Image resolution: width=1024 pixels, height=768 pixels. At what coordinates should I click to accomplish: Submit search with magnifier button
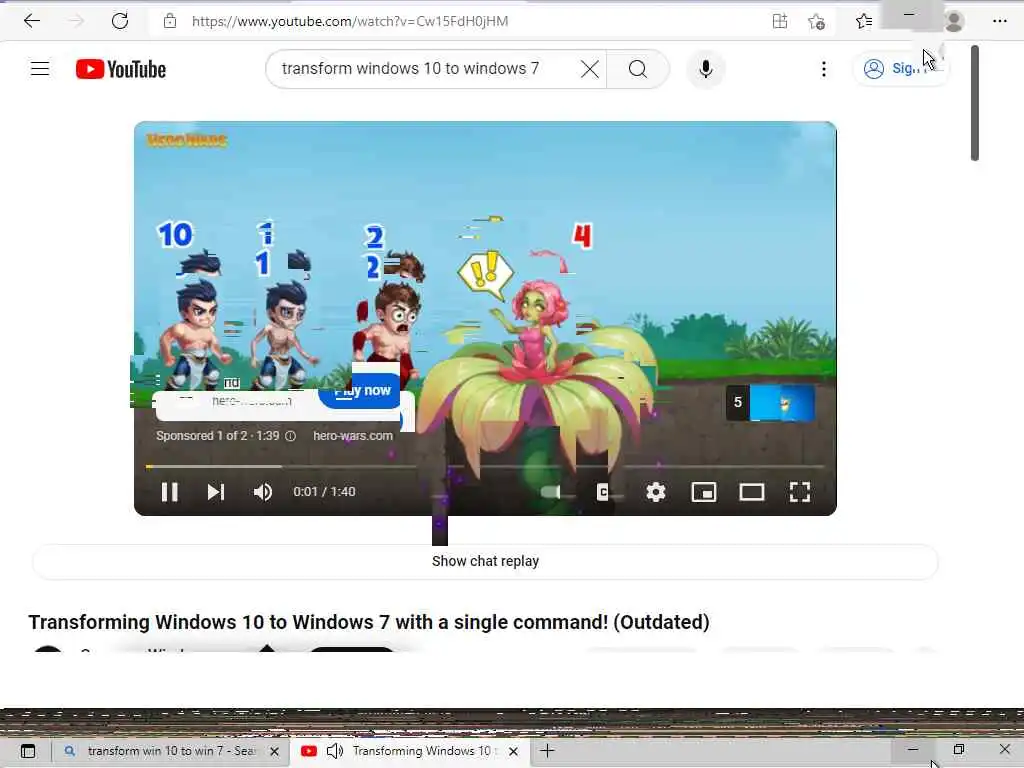[x=638, y=69]
